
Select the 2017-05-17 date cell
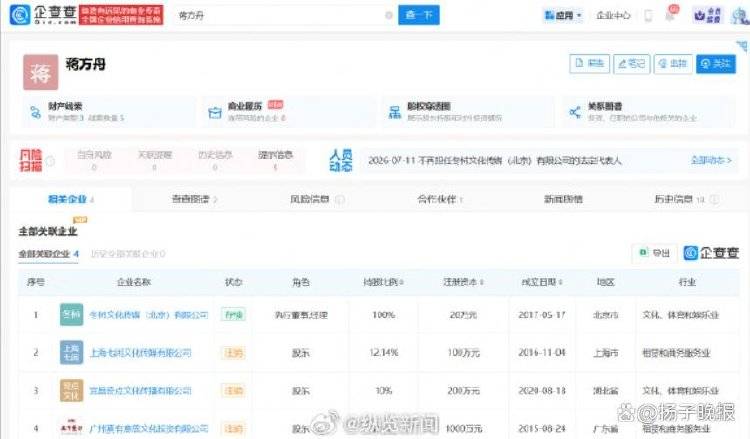tap(542, 315)
